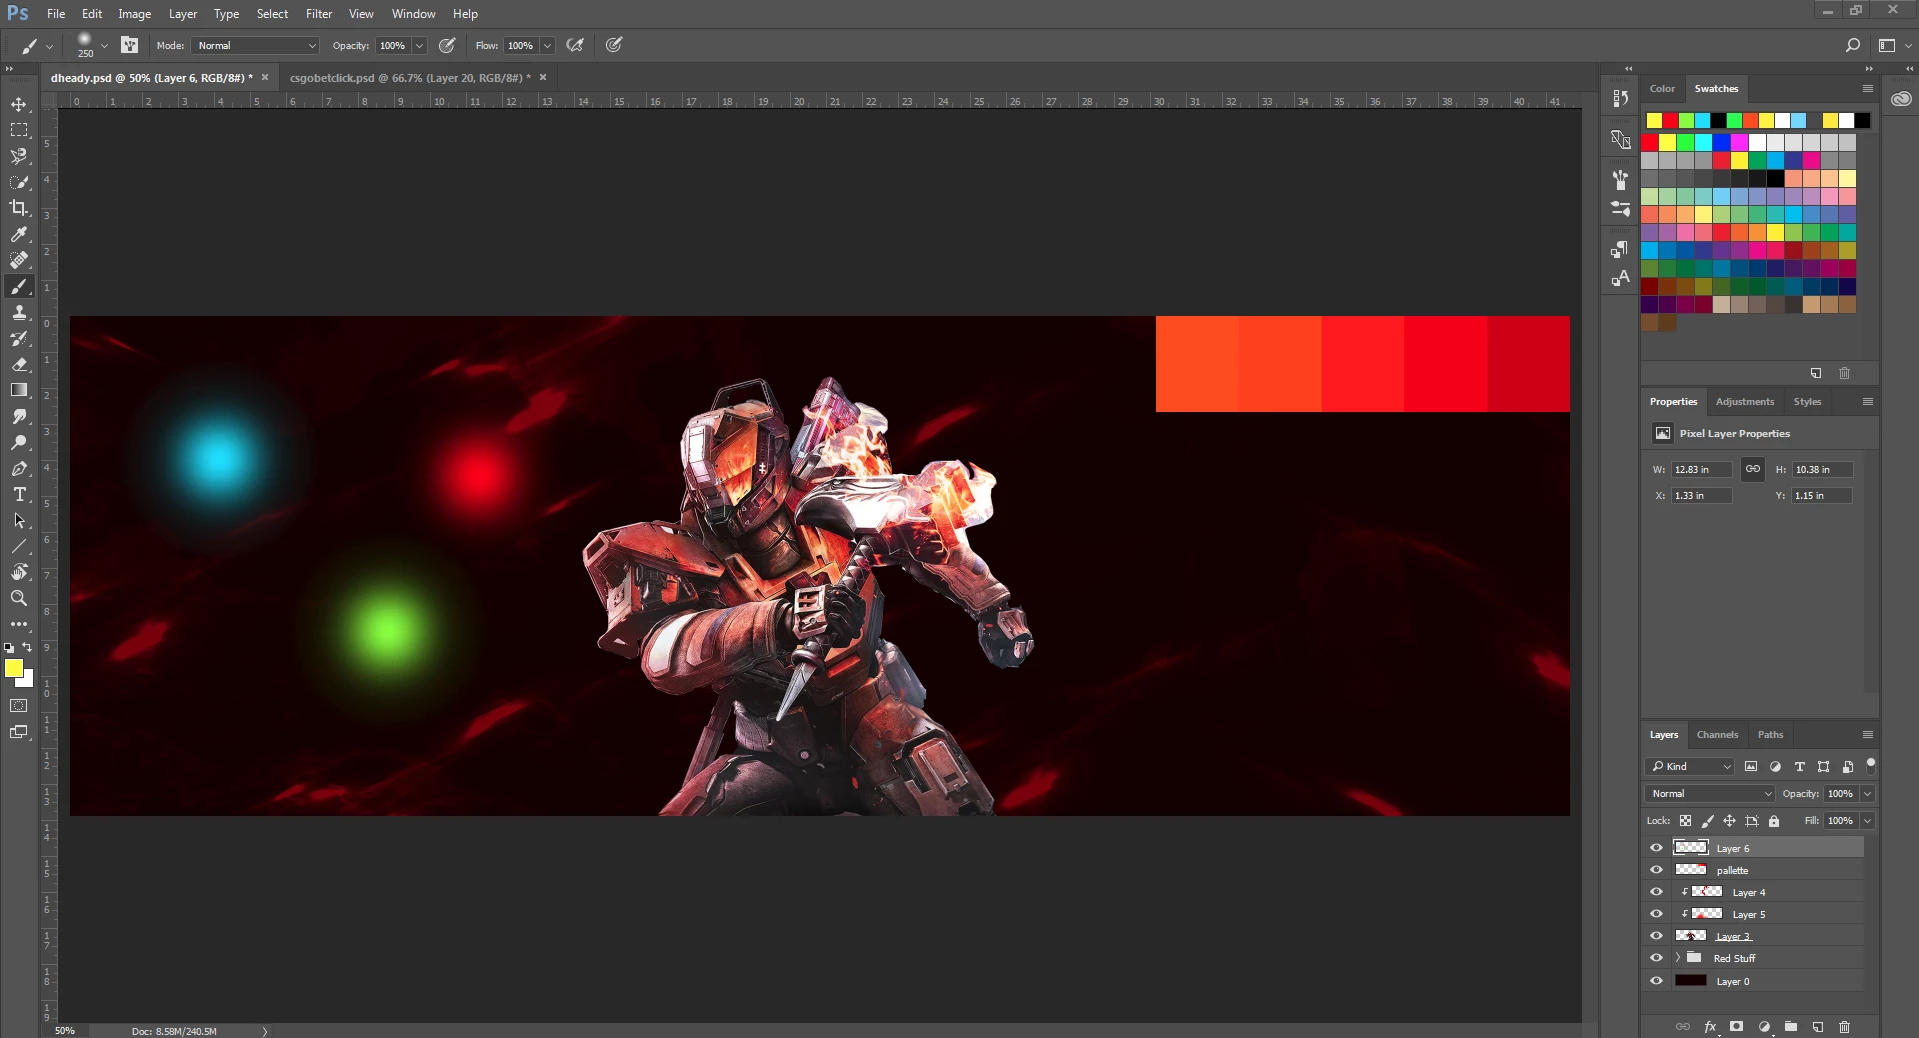Open the Window menu

point(414,14)
